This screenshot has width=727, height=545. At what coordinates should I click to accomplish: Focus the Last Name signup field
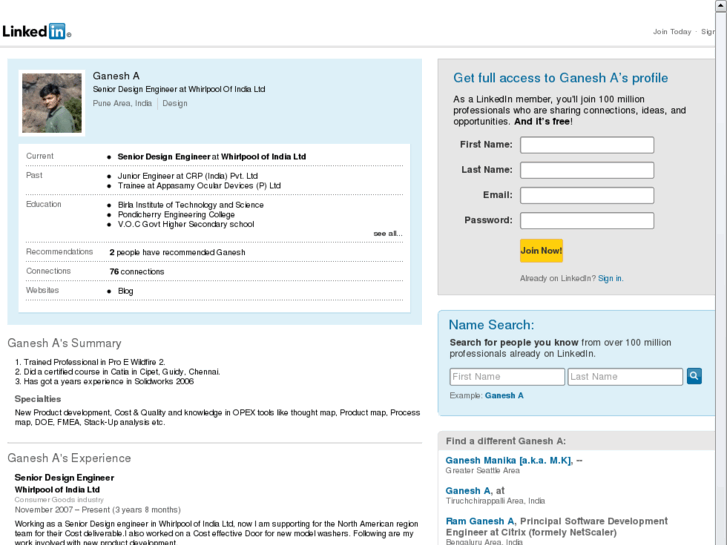(x=587, y=170)
